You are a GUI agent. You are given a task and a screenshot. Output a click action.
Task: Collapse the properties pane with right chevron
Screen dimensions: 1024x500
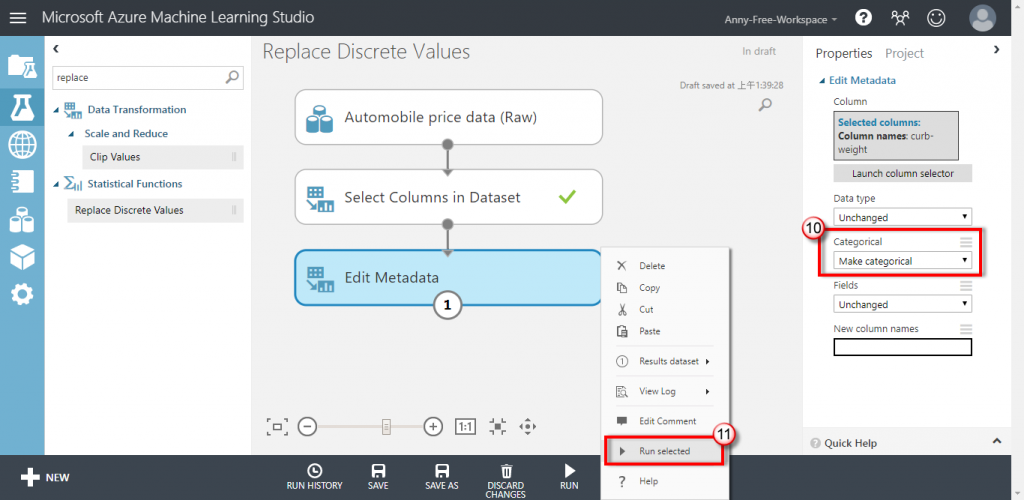point(997,49)
